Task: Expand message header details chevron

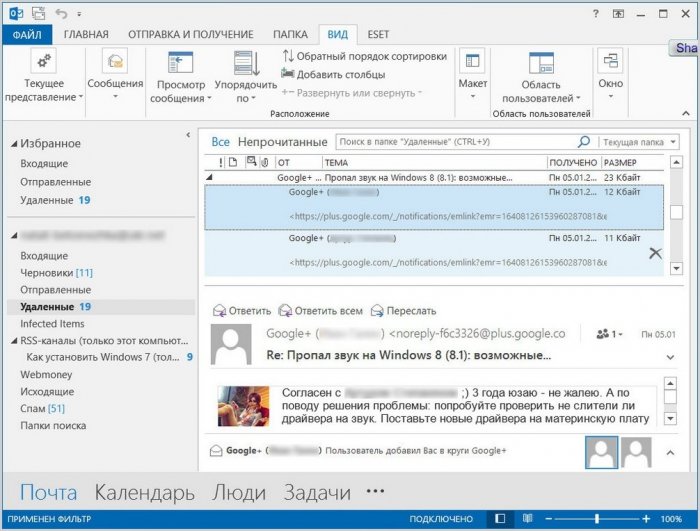Action: pyautogui.click(x=670, y=357)
